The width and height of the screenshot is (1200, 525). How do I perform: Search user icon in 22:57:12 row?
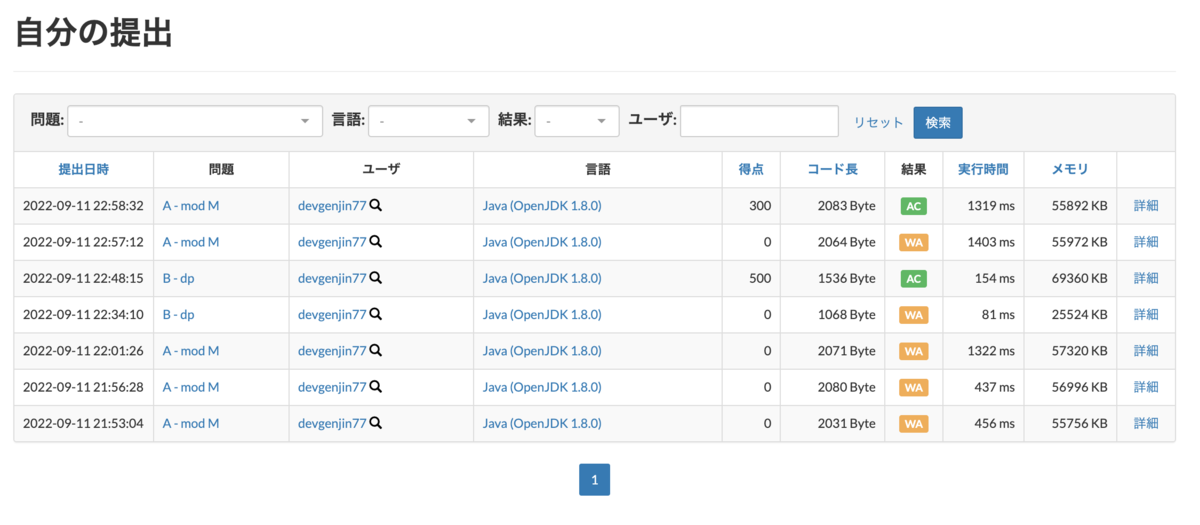(376, 242)
